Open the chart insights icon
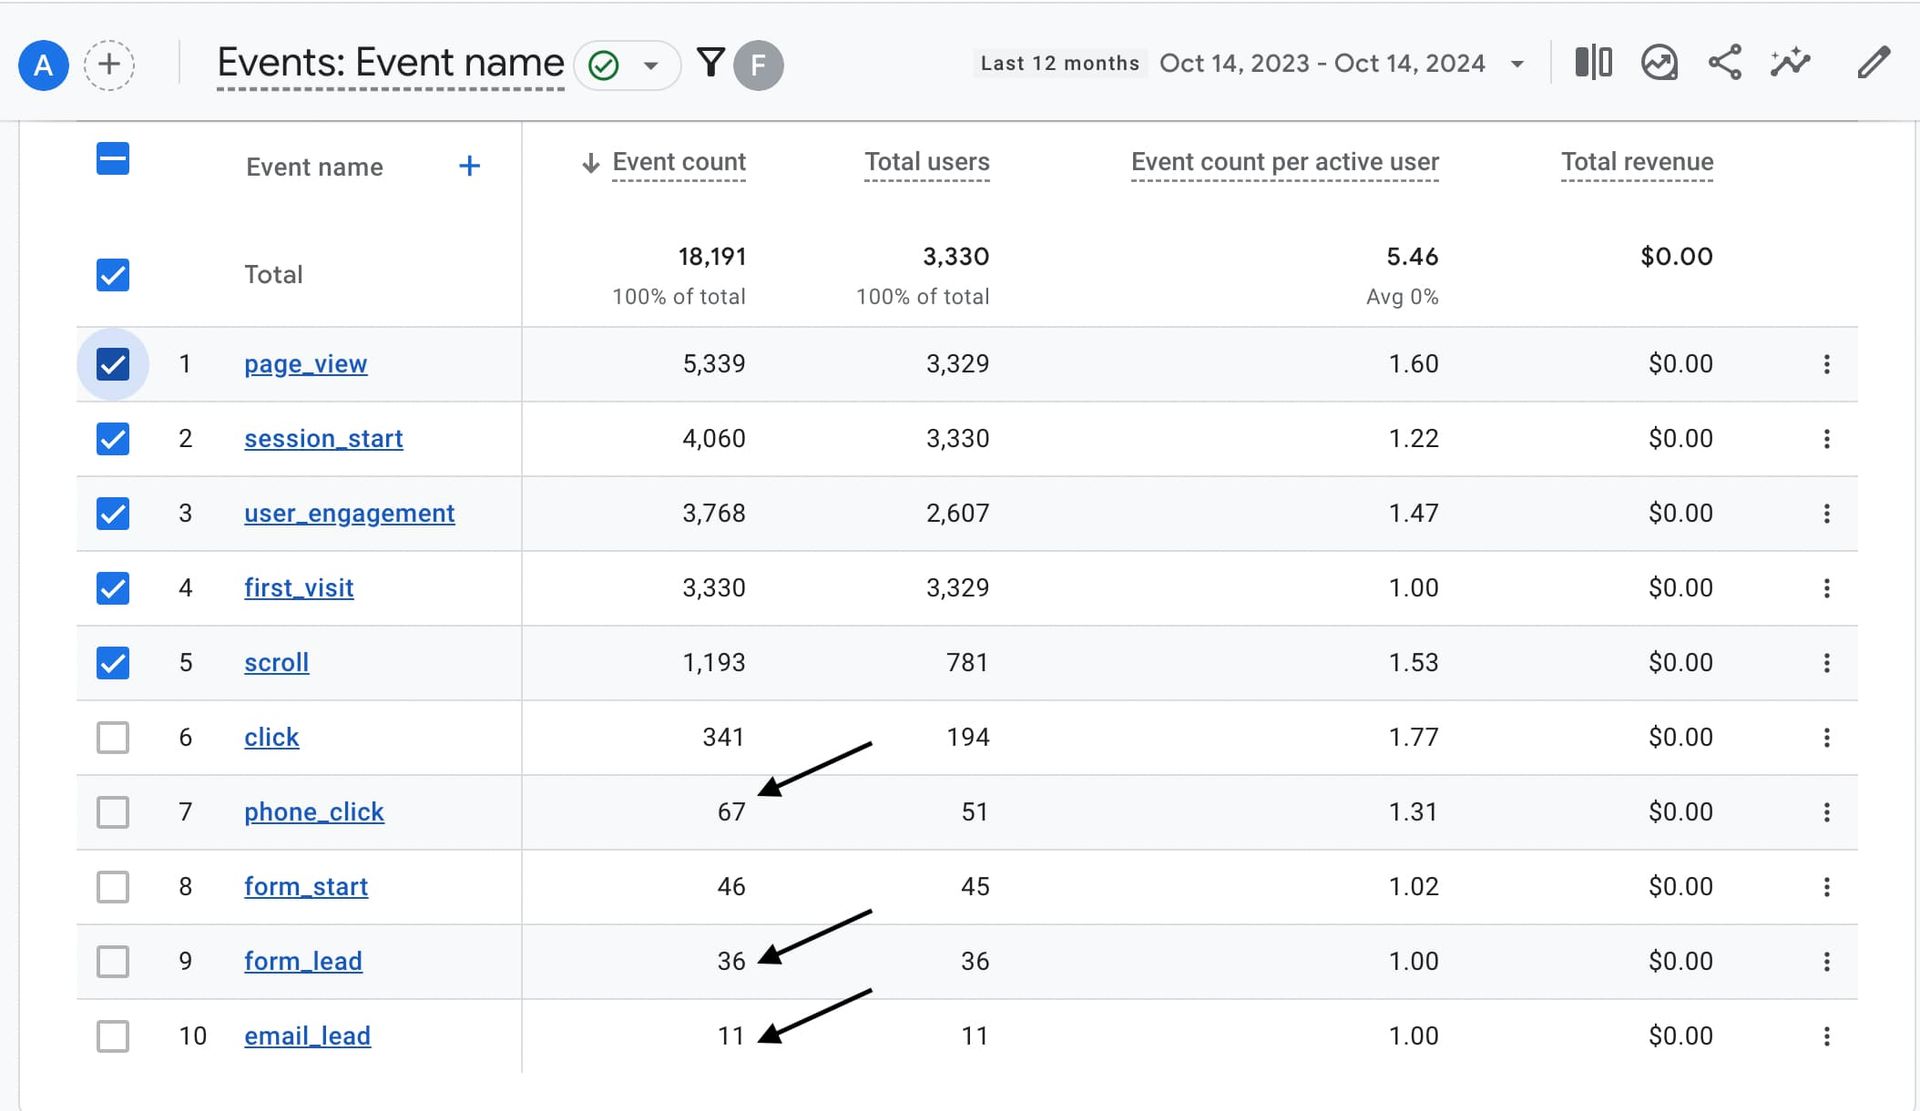Image resolution: width=1920 pixels, height=1111 pixels. [1659, 63]
